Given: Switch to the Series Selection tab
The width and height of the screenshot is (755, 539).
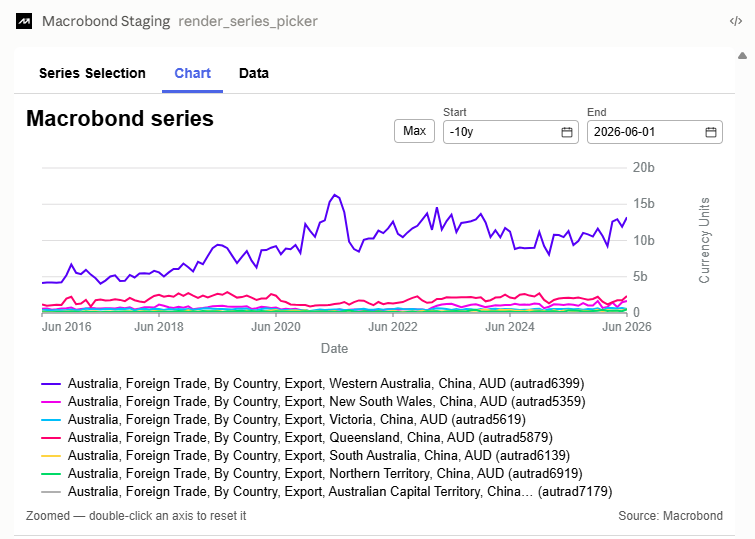Looking at the screenshot, I should pos(92,73).
